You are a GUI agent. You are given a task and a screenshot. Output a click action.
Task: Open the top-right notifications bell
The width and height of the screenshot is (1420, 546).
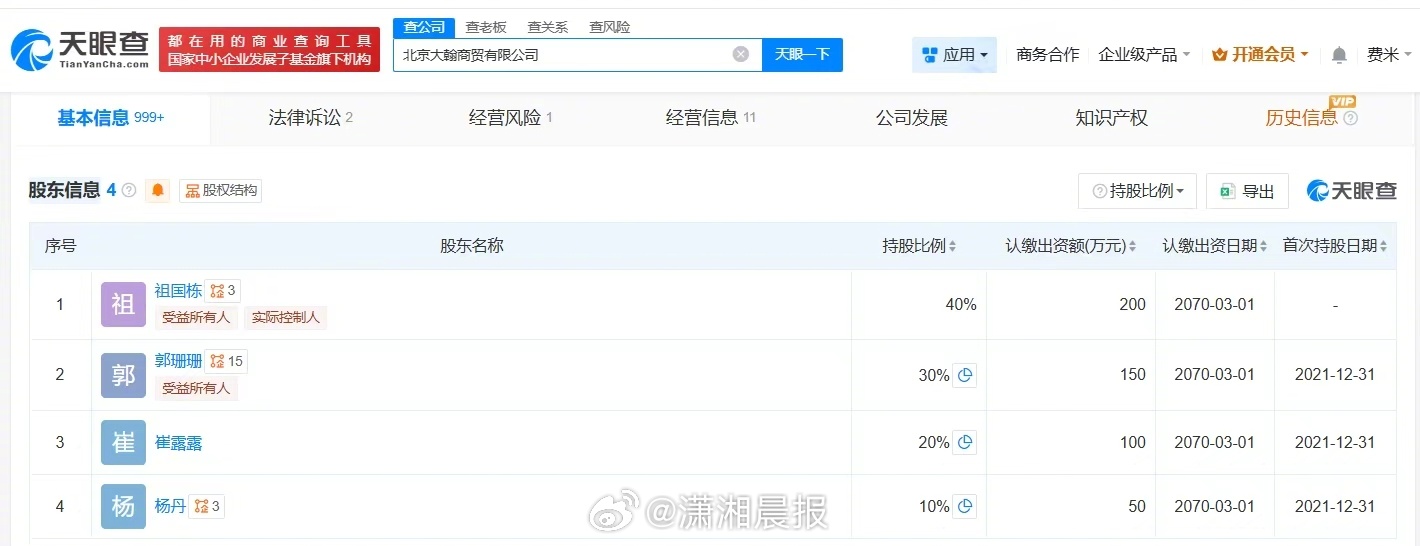coord(1339,55)
